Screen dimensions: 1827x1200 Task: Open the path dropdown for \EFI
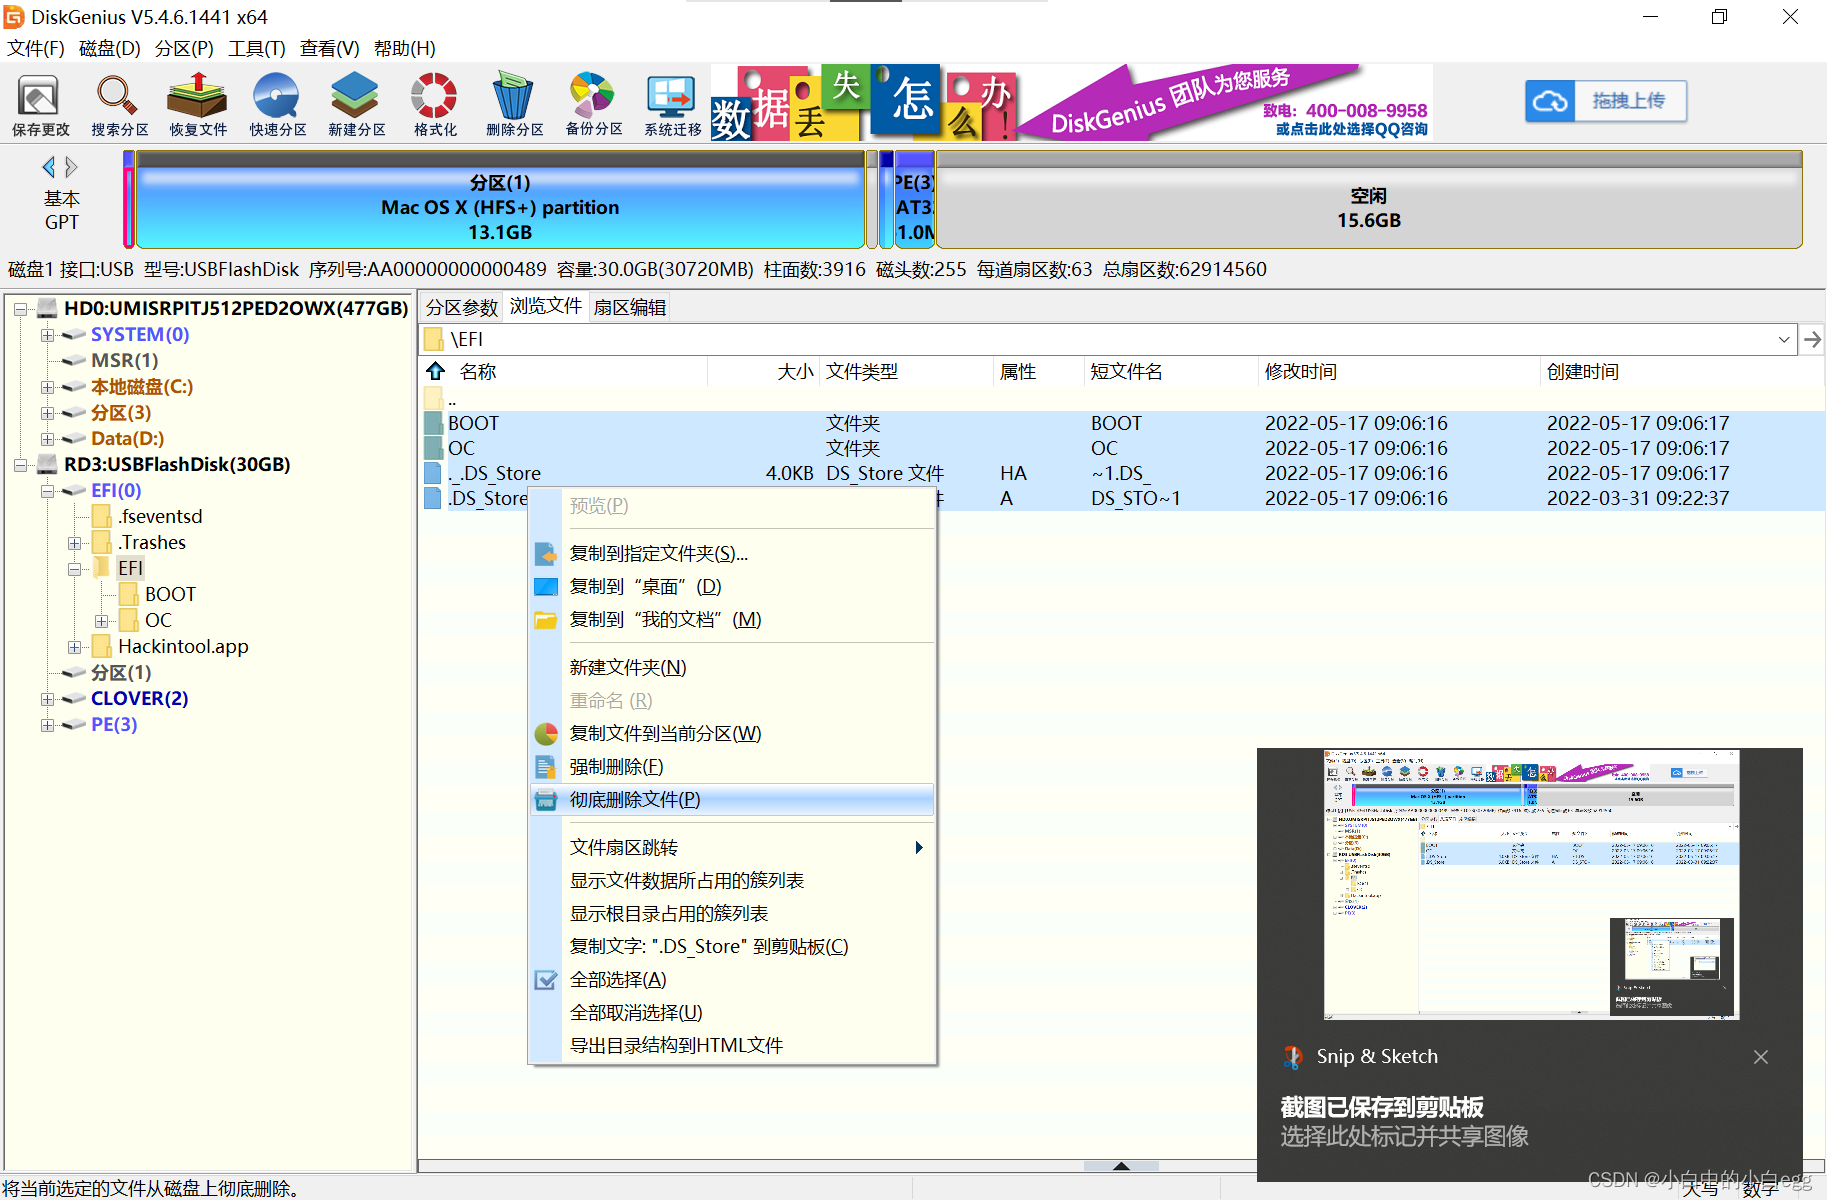pyautogui.click(x=1784, y=340)
